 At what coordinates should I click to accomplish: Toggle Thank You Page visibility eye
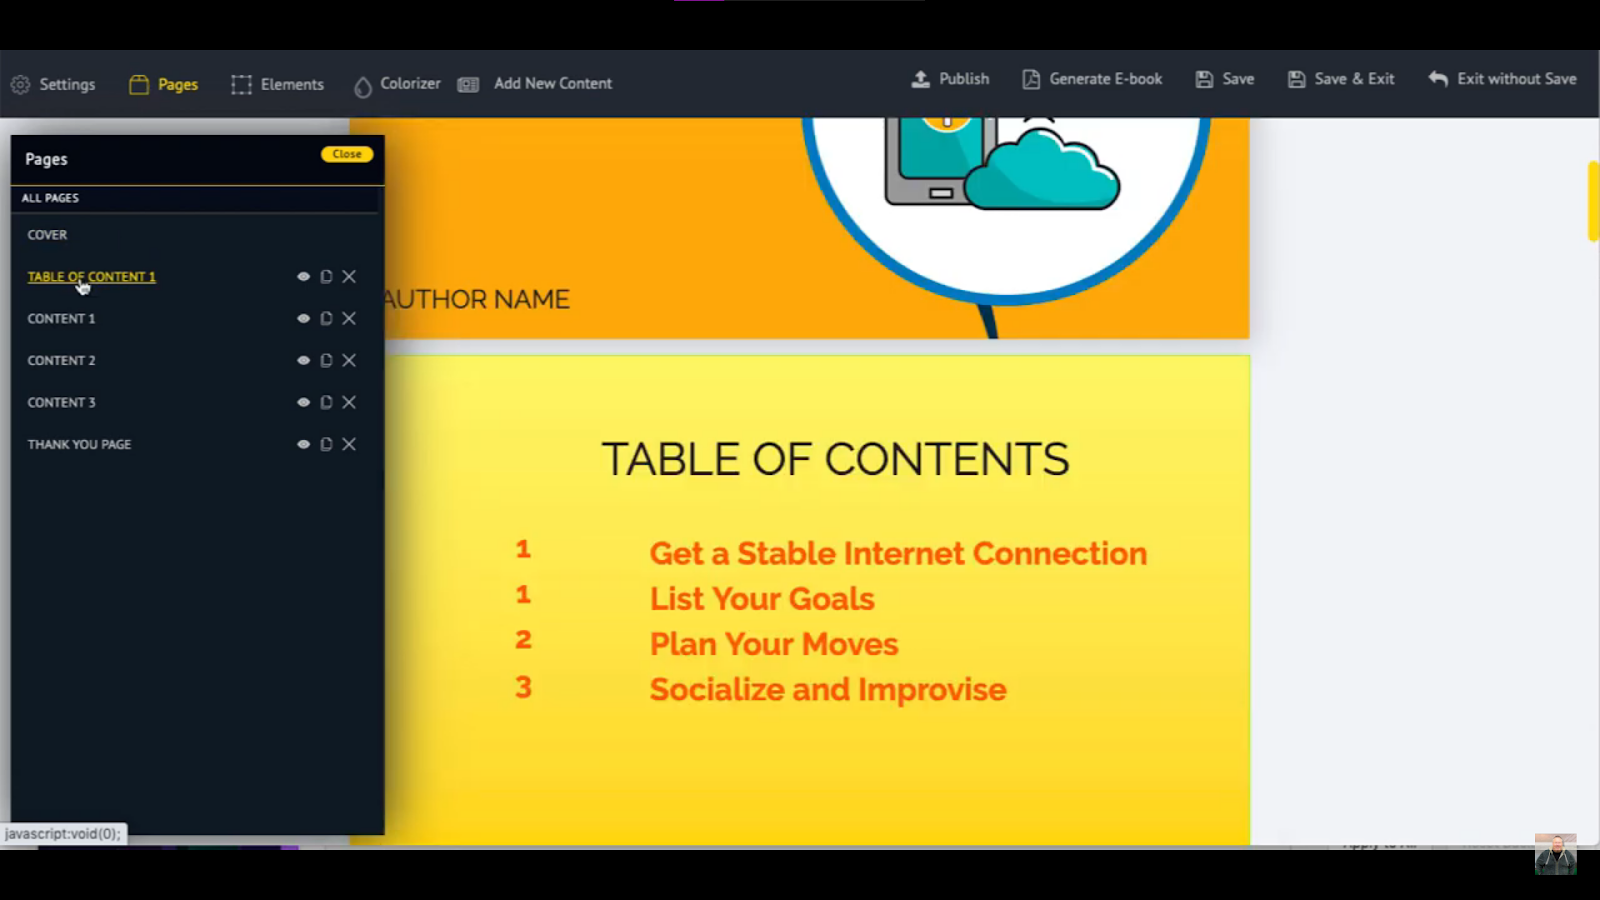pyautogui.click(x=303, y=445)
